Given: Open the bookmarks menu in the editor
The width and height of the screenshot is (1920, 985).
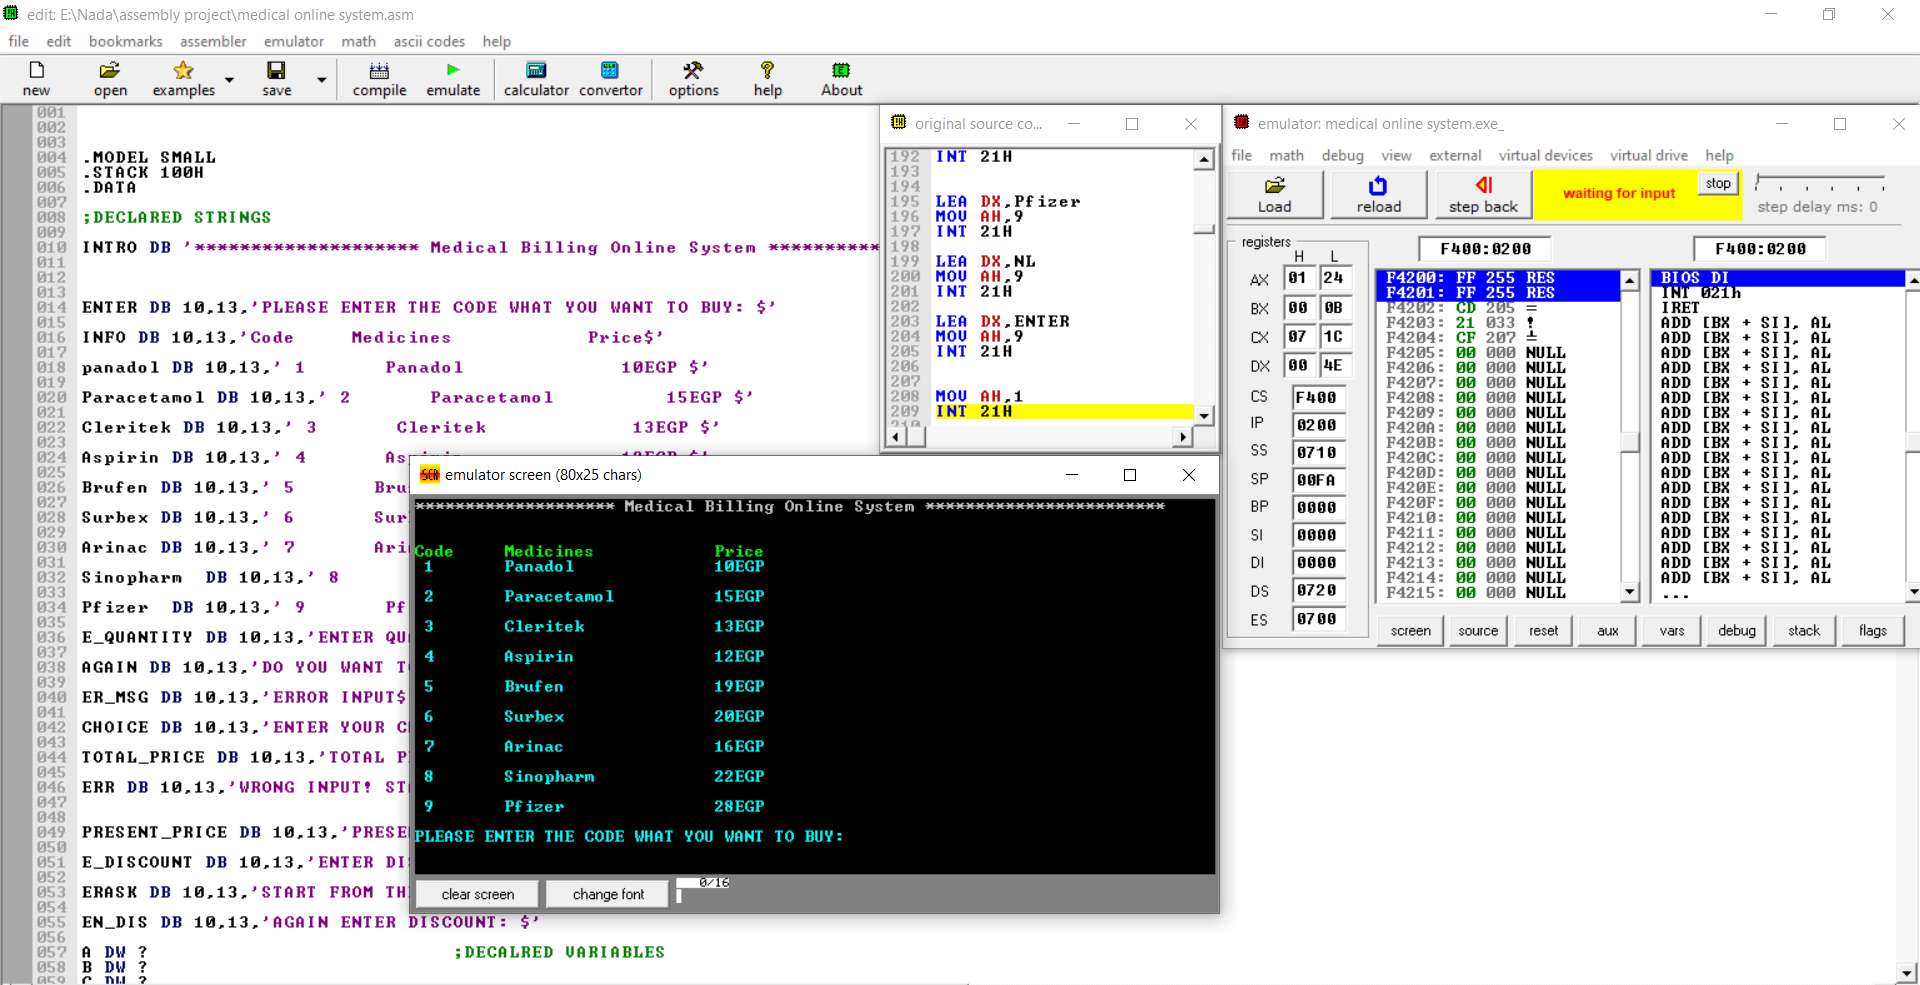Looking at the screenshot, I should click(125, 41).
